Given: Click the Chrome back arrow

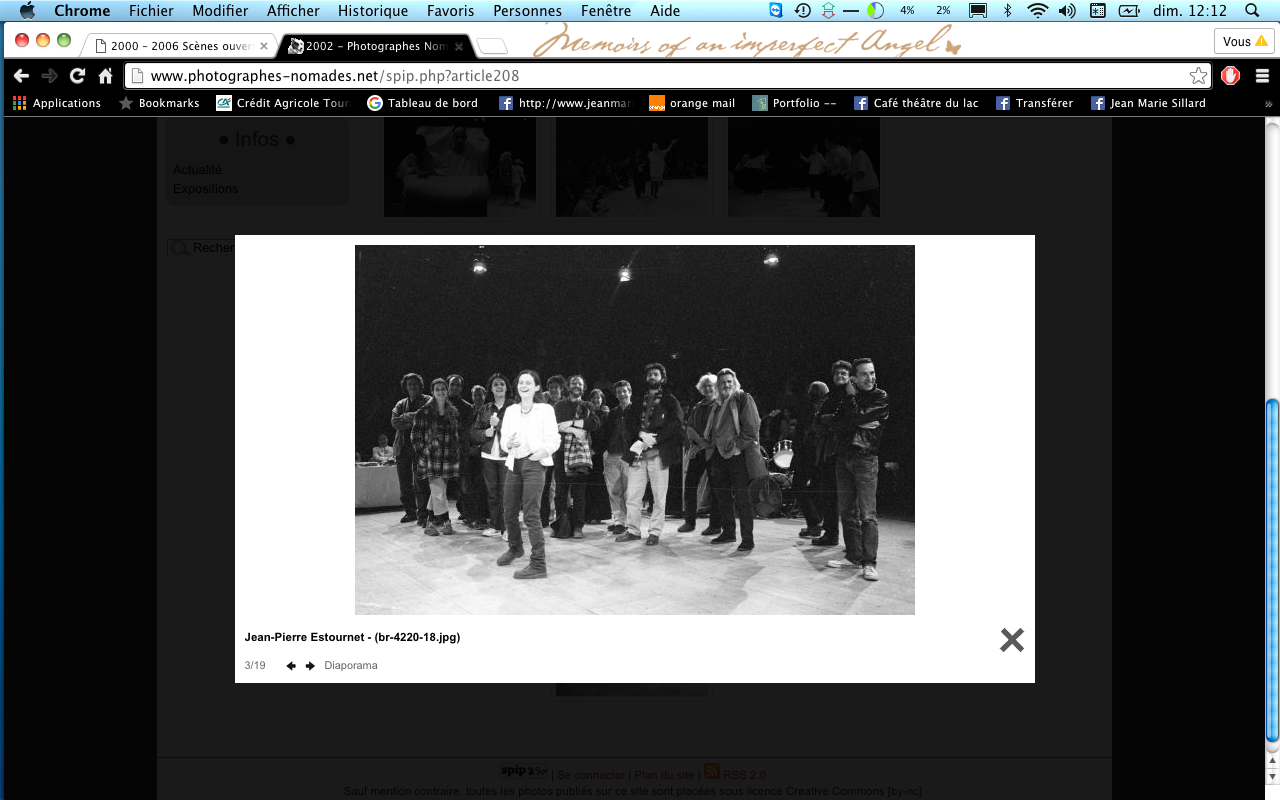Looking at the screenshot, I should [x=21, y=76].
